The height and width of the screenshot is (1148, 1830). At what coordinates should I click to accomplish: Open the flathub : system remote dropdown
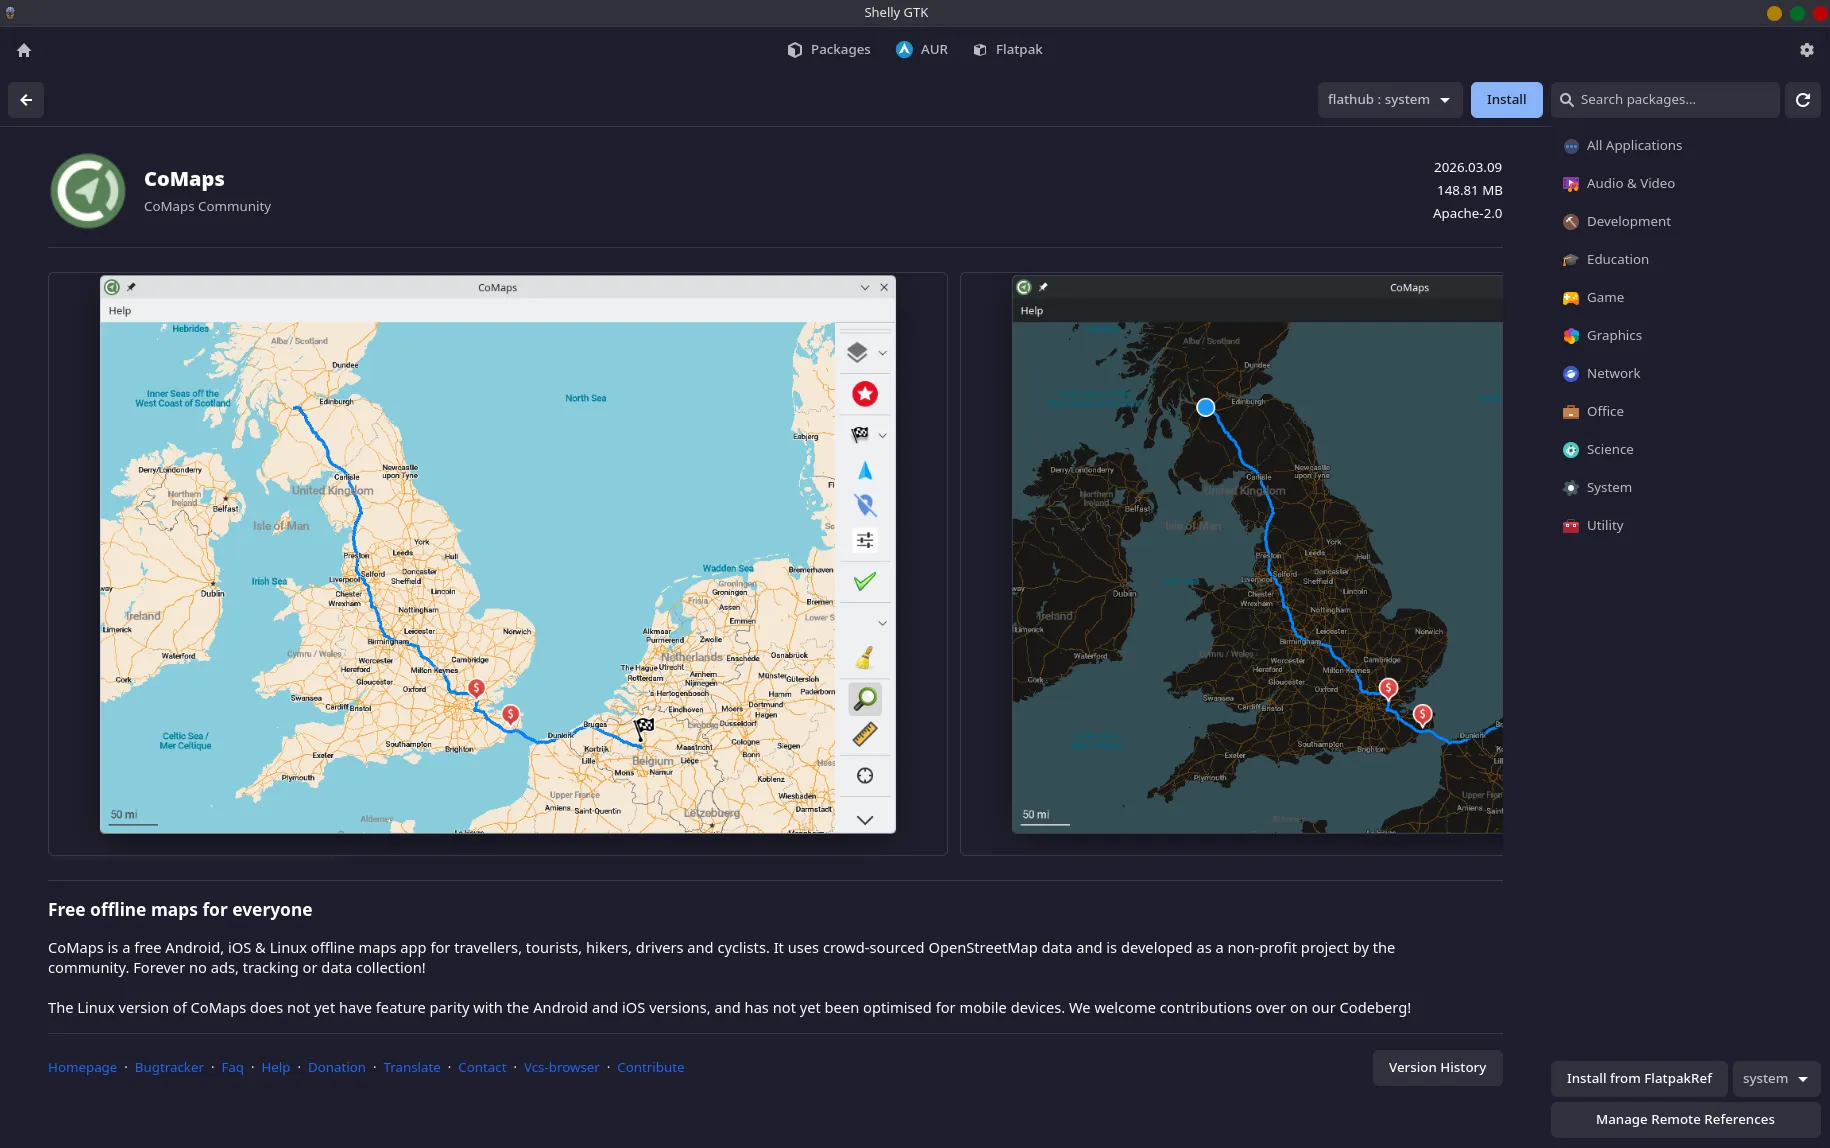click(1390, 100)
